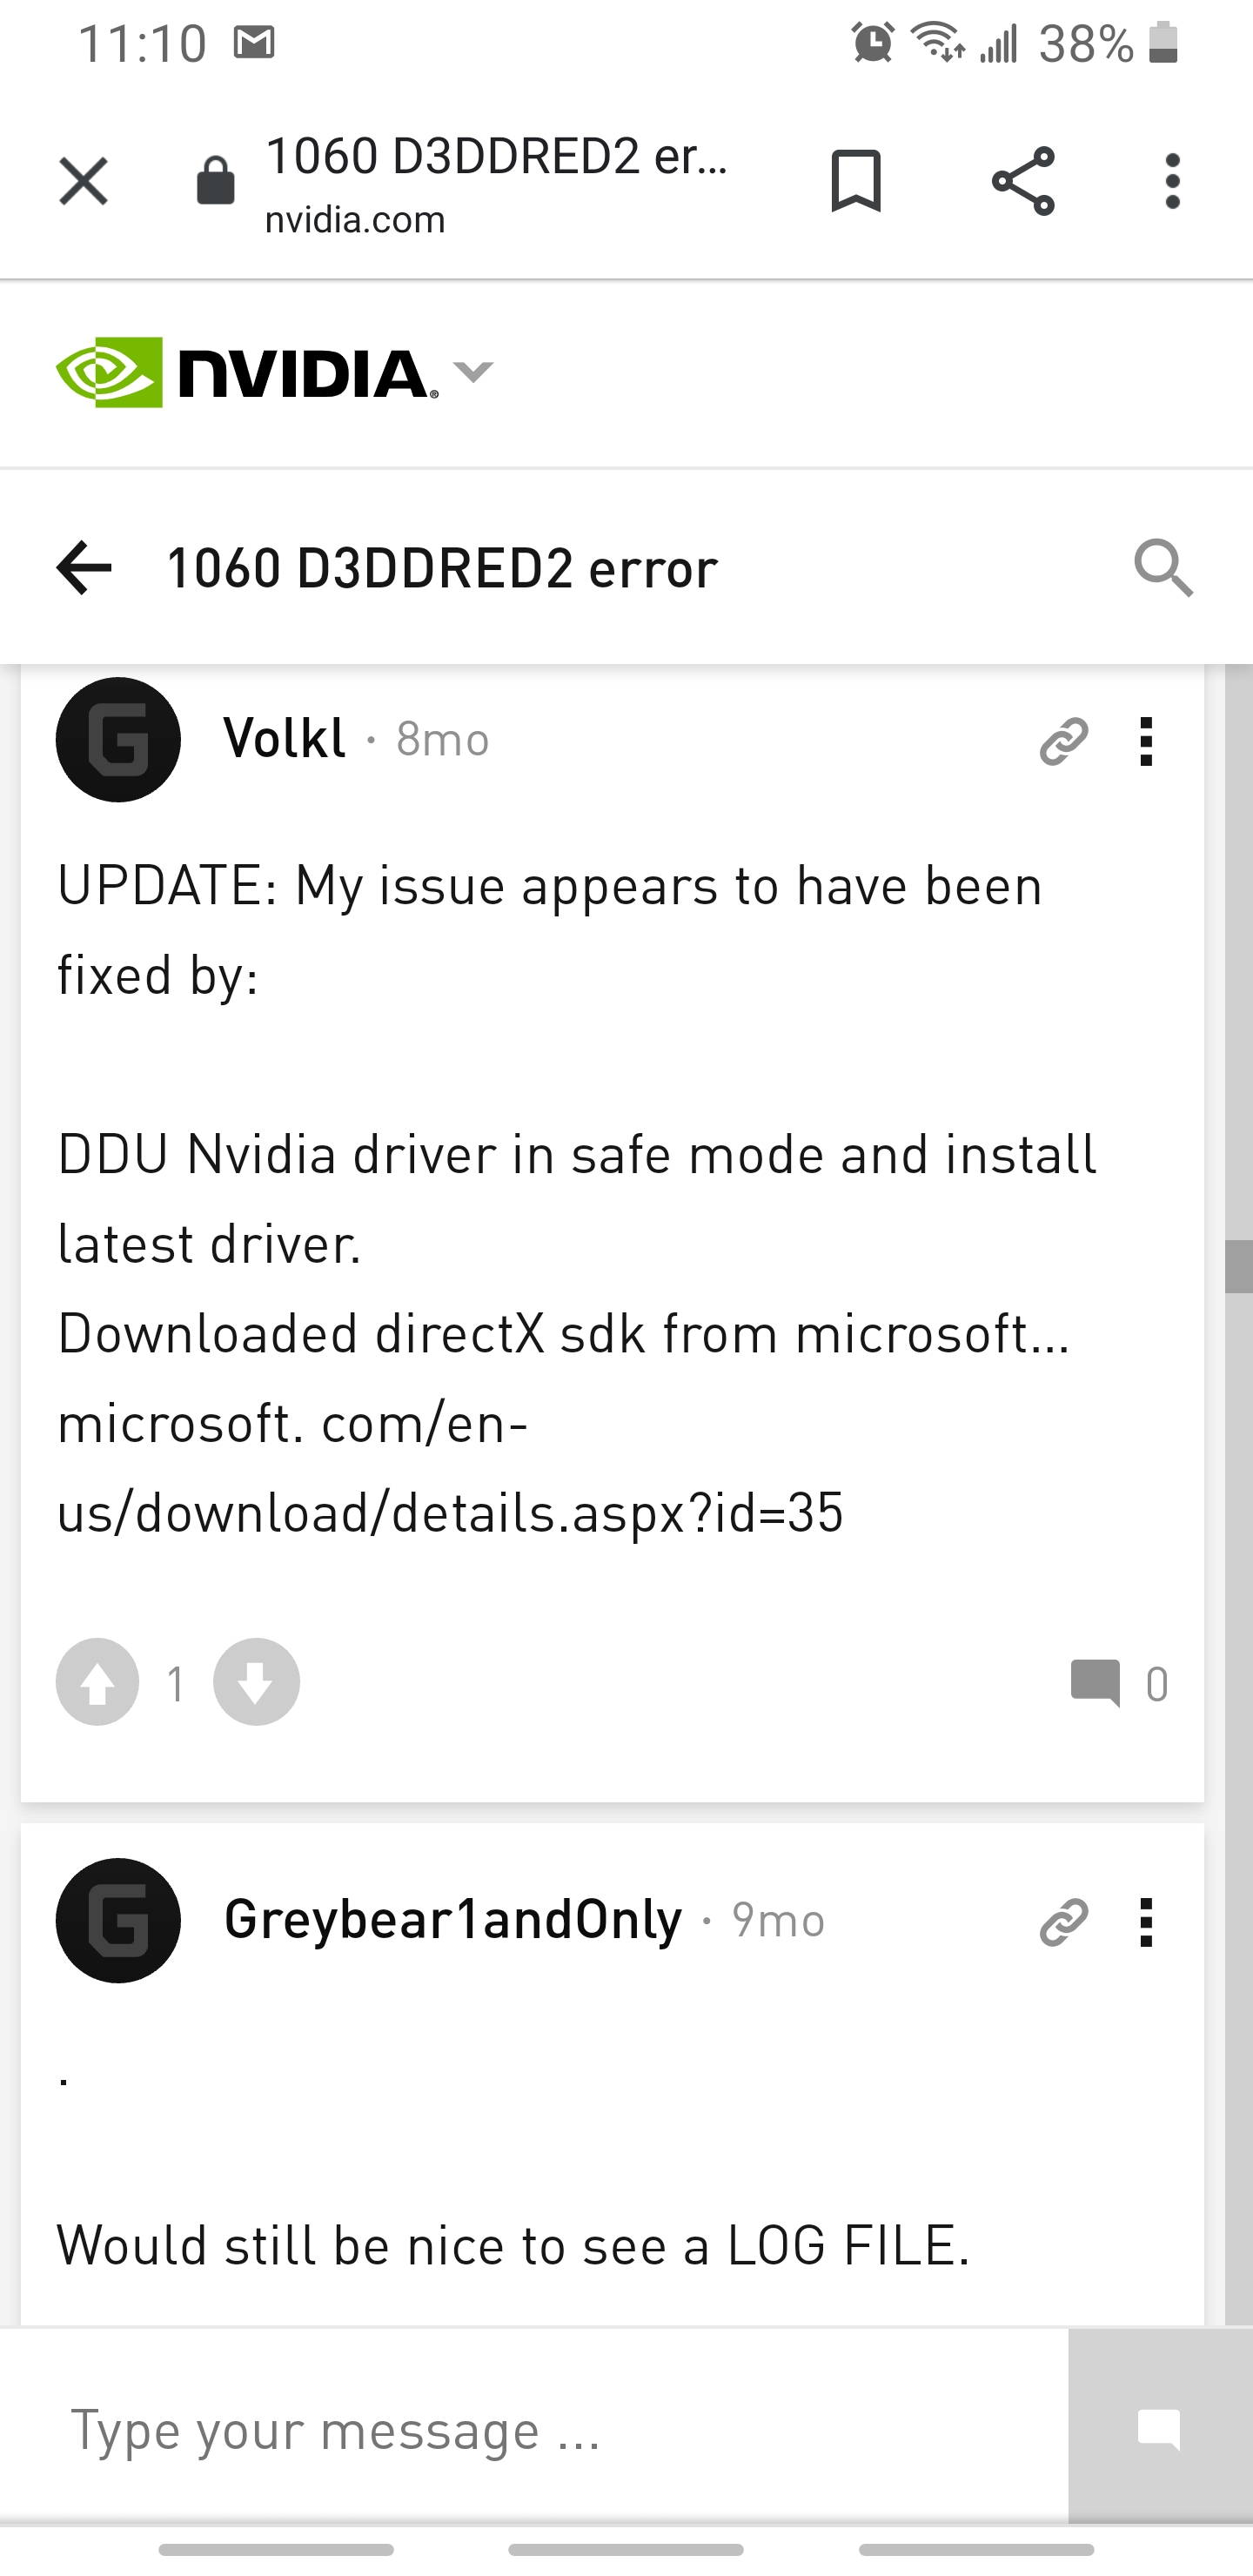This screenshot has width=1253, height=2576.
Task: Go back using the thread arrow
Action: click(84, 568)
